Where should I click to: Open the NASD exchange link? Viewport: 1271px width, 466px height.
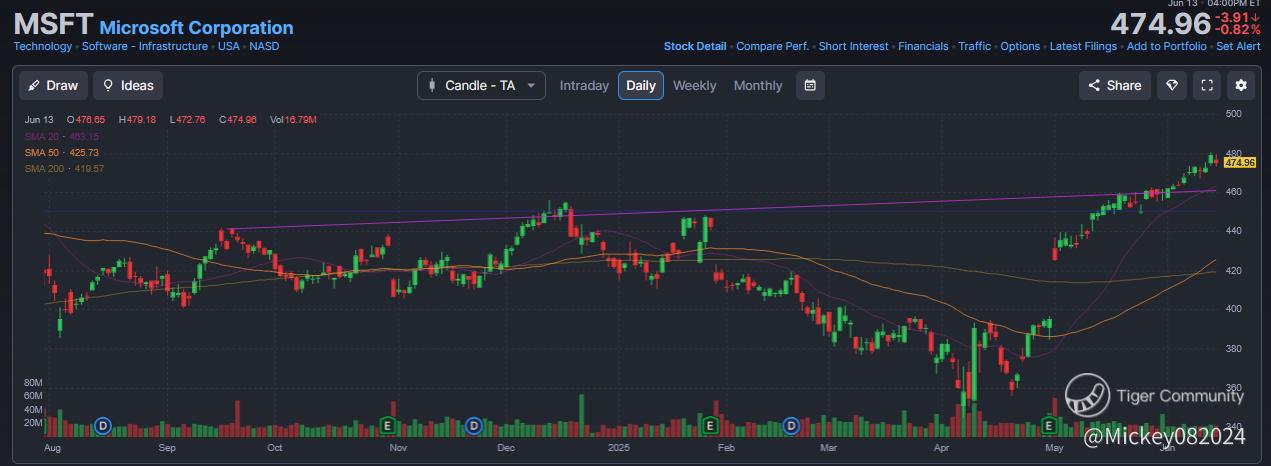pos(265,46)
